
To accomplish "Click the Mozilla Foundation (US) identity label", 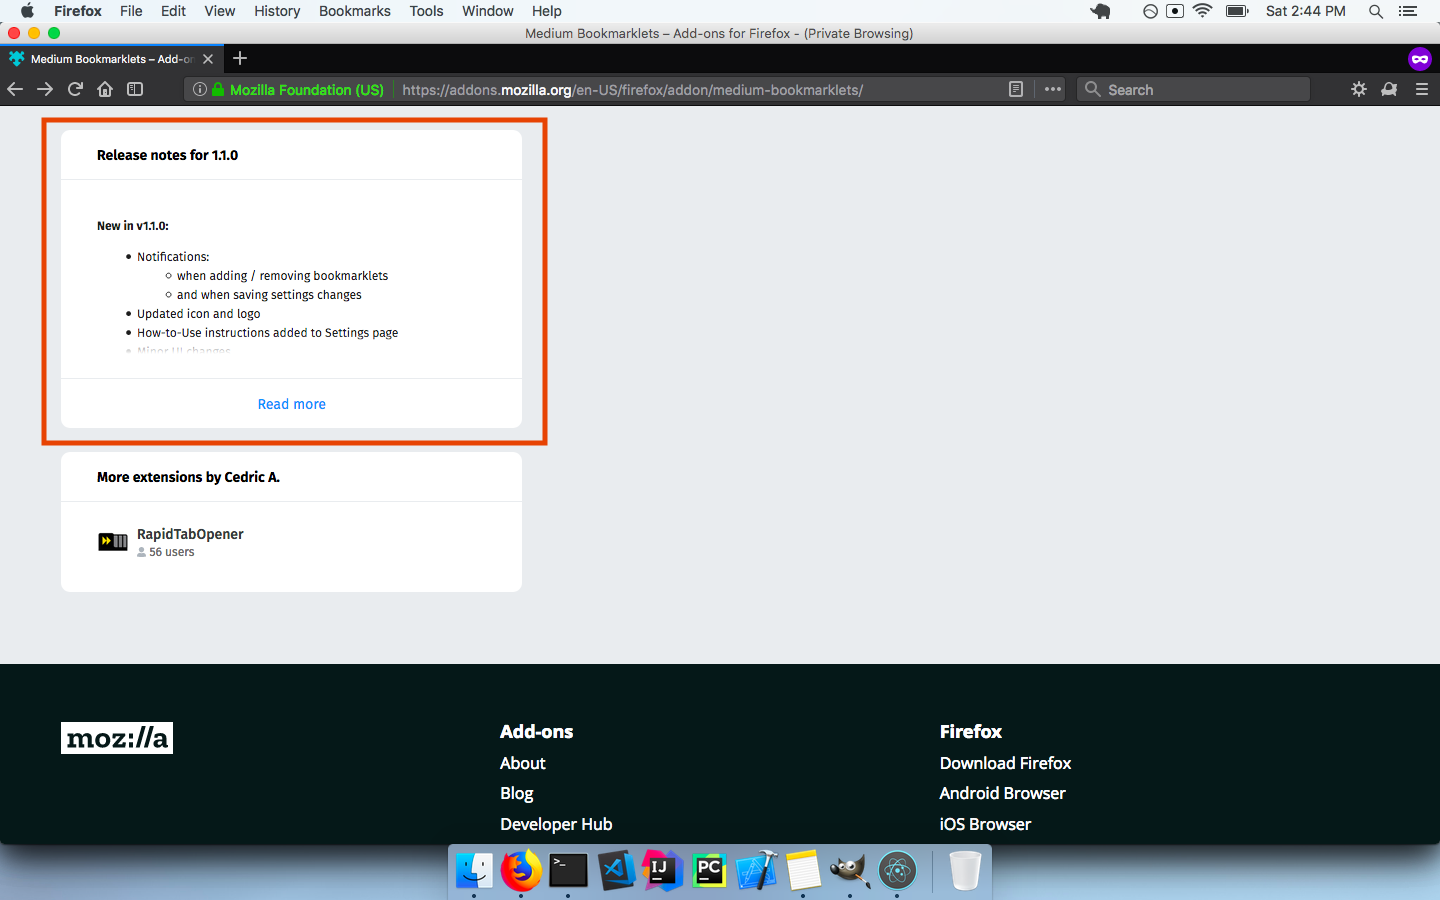I will (x=307, y=89).
